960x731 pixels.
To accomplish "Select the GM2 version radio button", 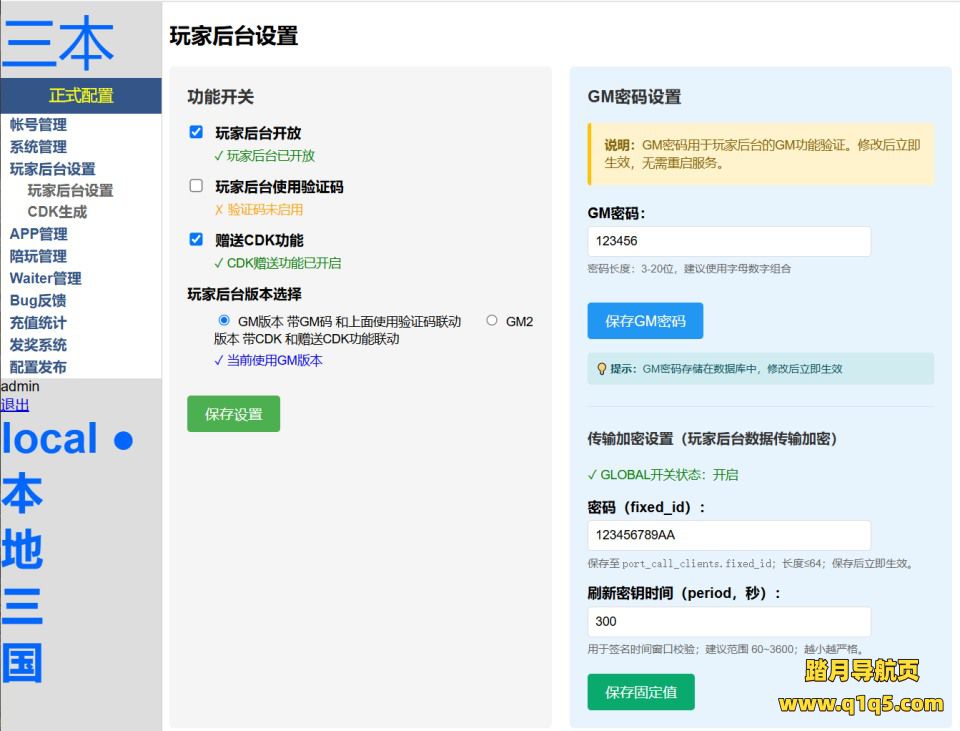I will (490, 319).
